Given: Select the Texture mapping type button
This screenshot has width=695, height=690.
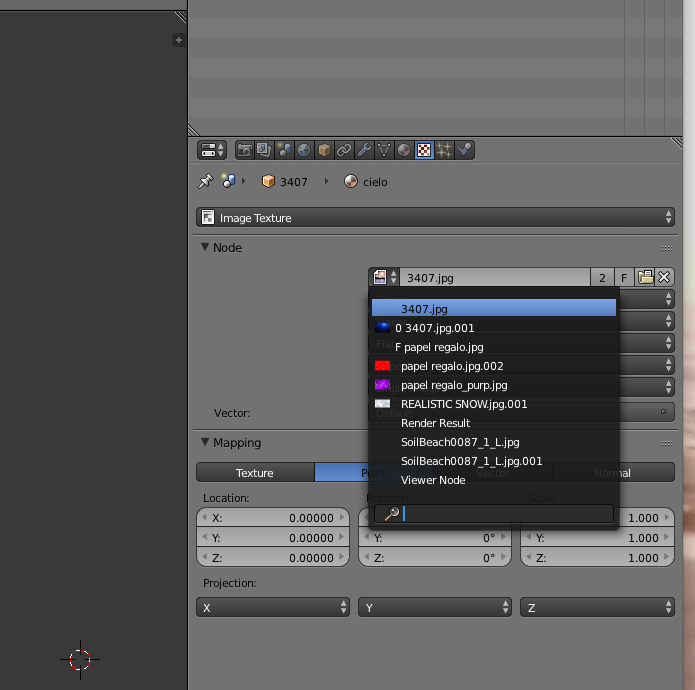Looking at the screenshot, I should 255,473.
